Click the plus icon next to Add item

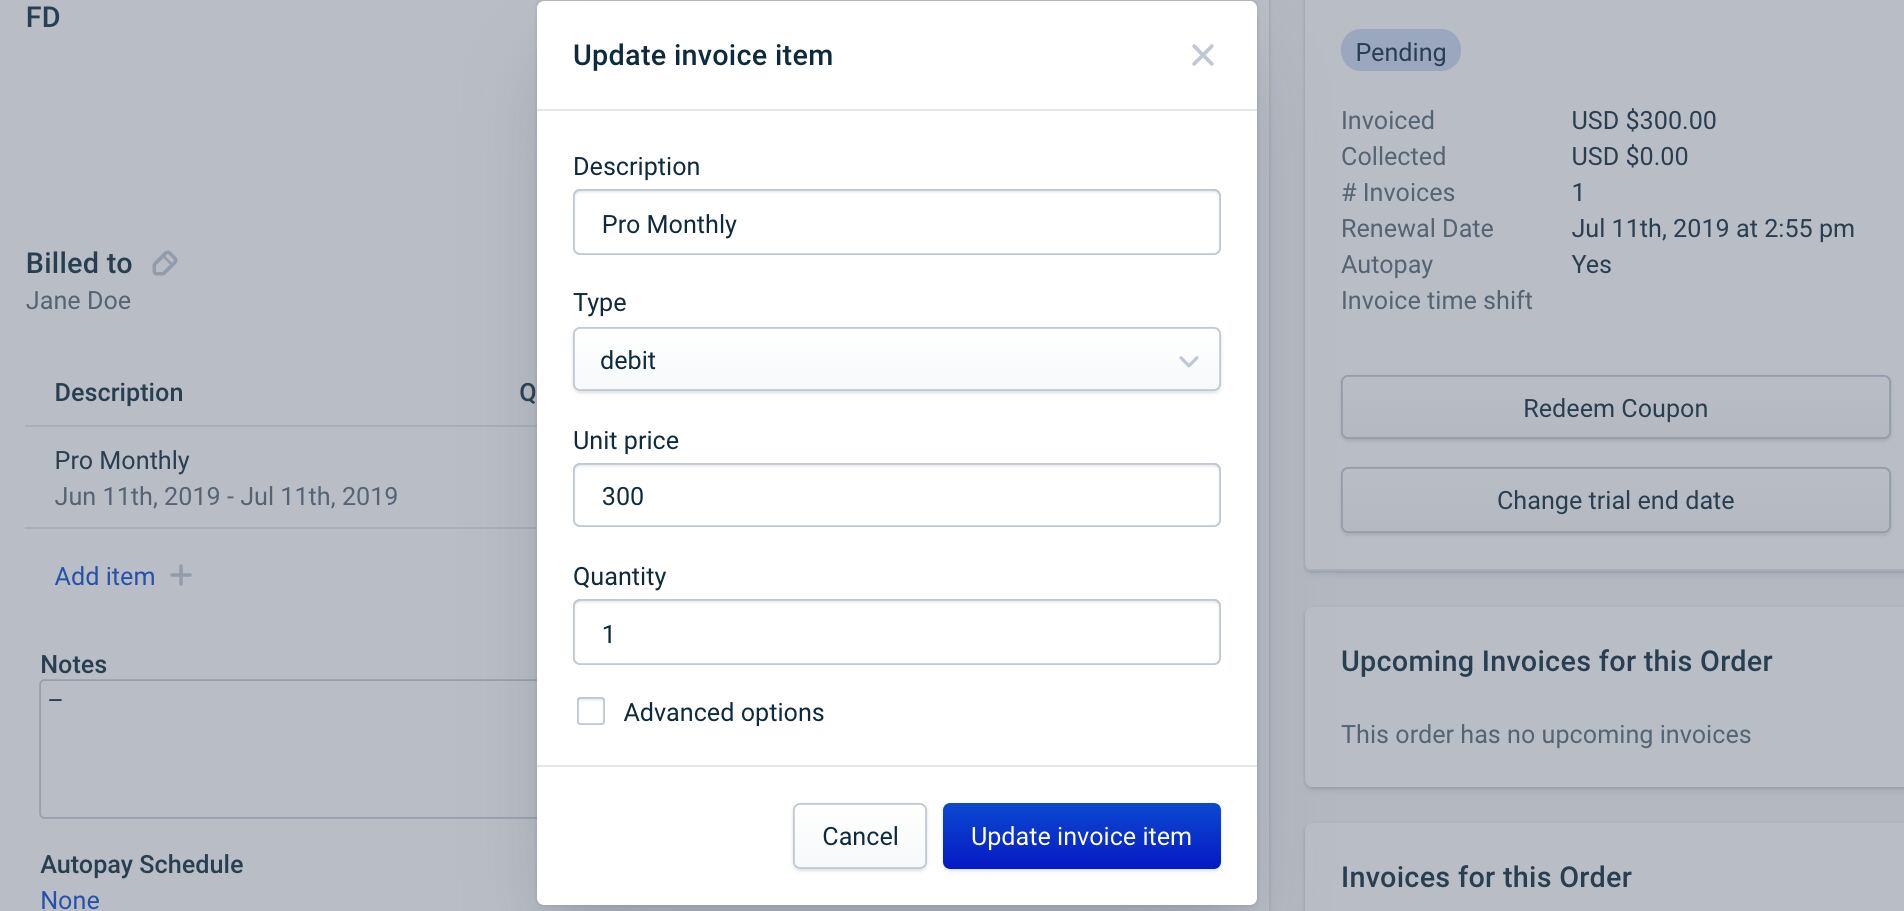pyautogui.click(x=181, y=576)
